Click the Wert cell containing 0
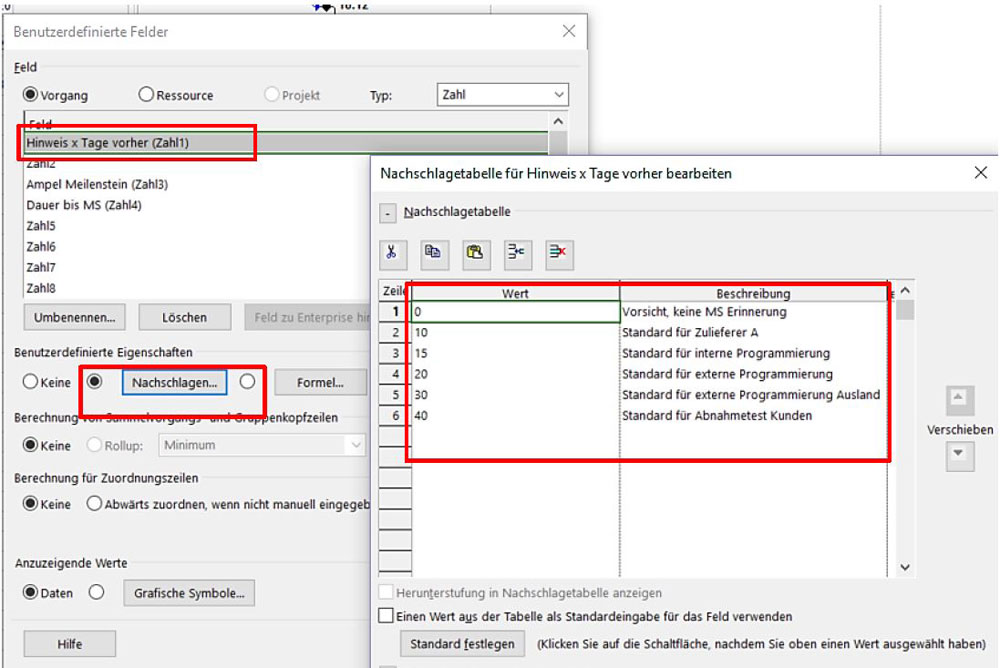 point(515,312)
